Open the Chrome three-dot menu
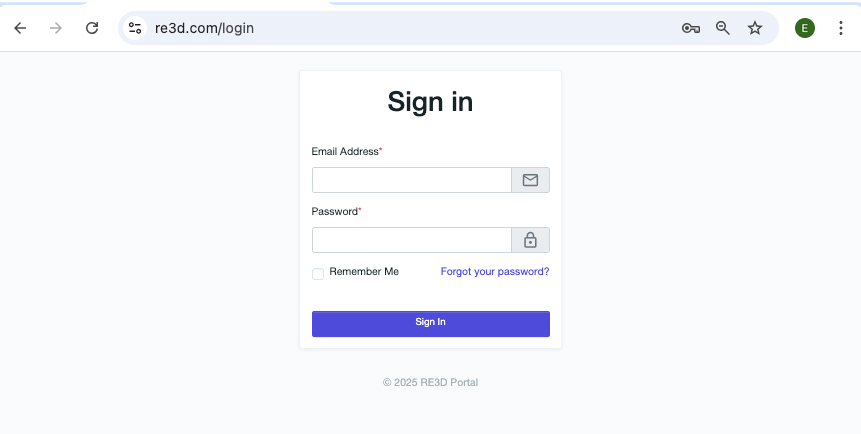861x434 pixels. pos(840,28)
